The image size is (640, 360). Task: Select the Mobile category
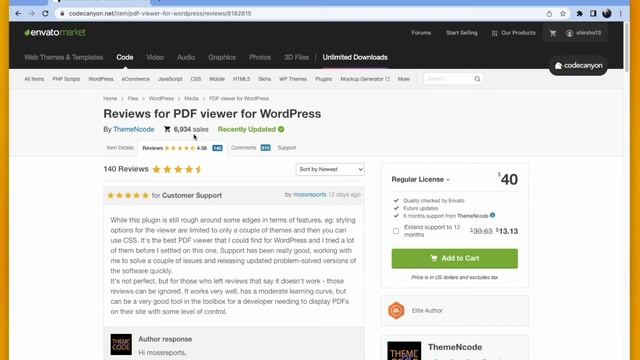tap(217, 79)
